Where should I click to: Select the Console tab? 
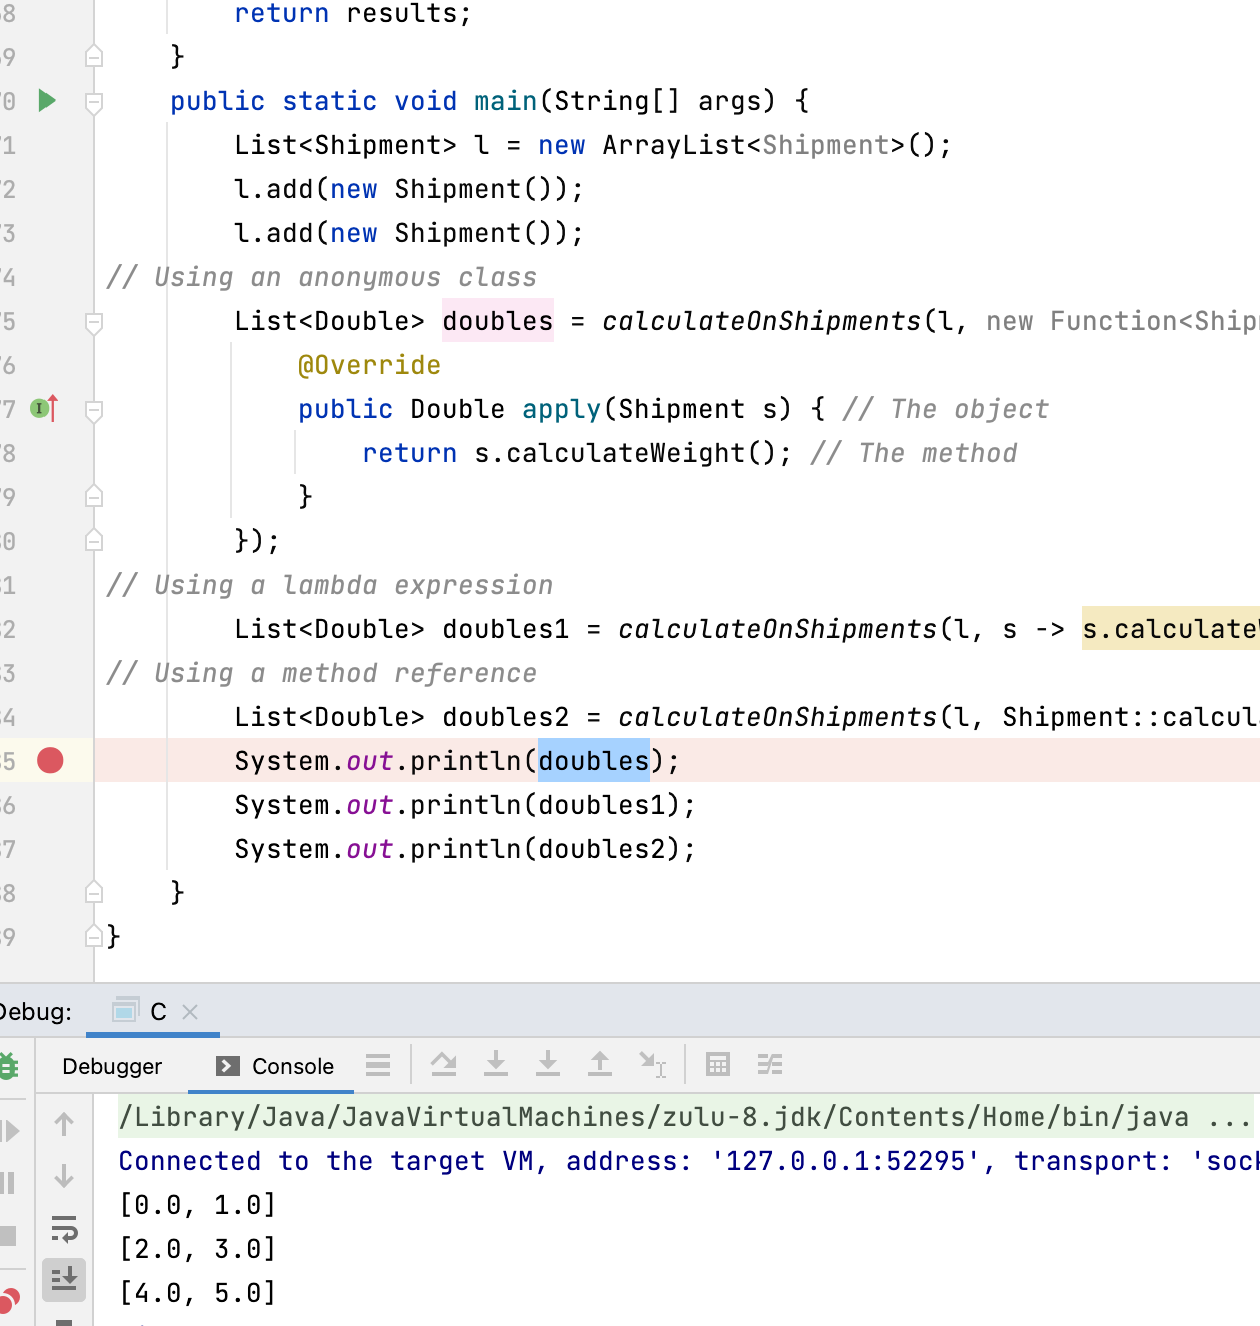point(276,1066)
